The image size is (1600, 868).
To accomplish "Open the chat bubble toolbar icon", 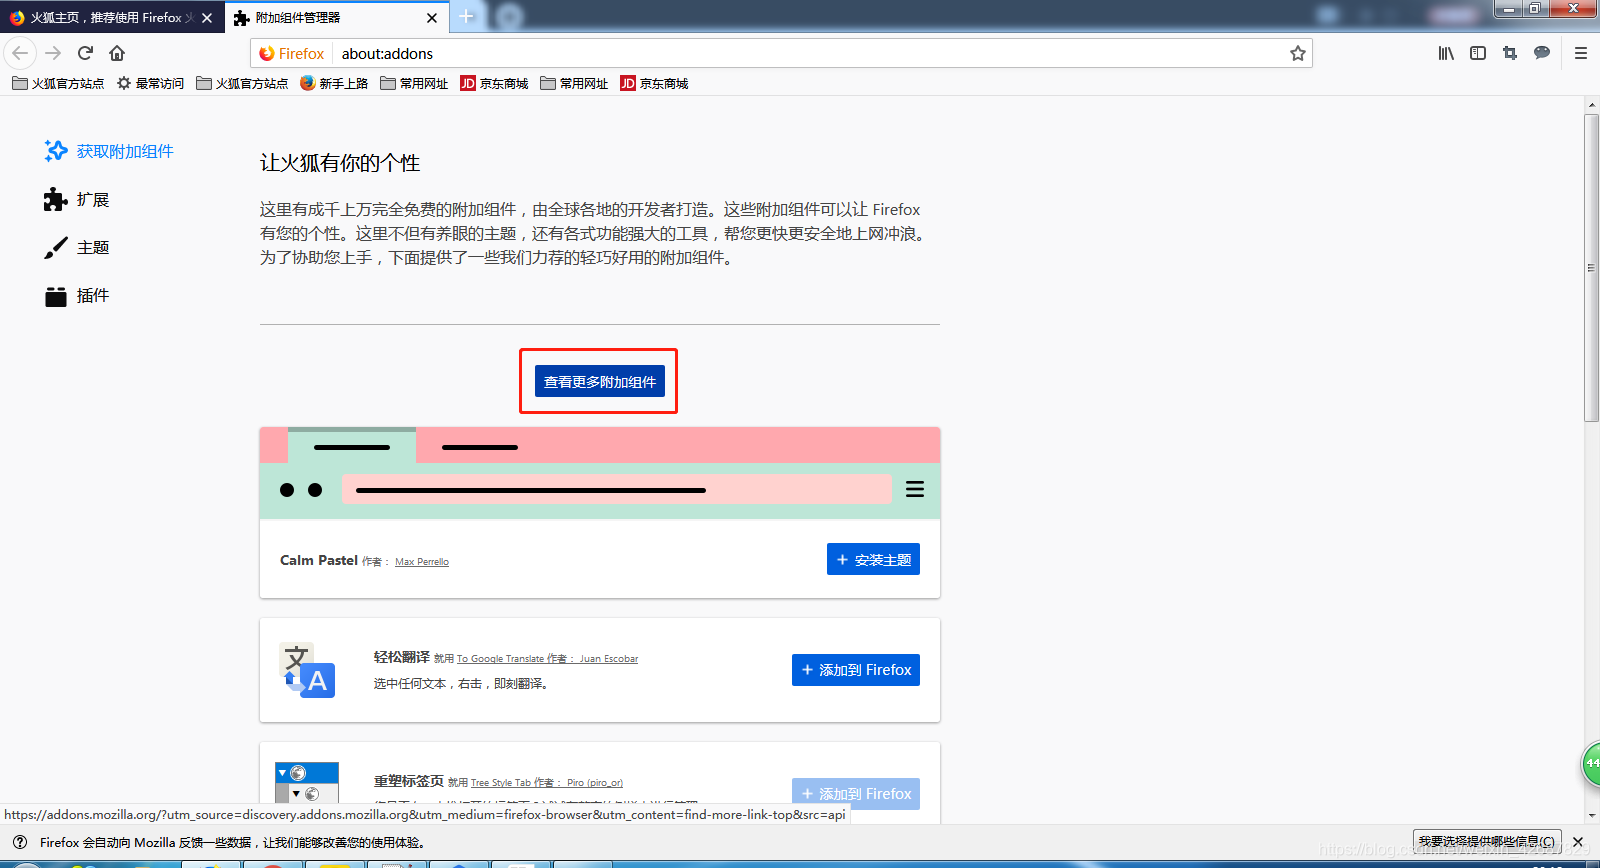I will click(1542, 53).
